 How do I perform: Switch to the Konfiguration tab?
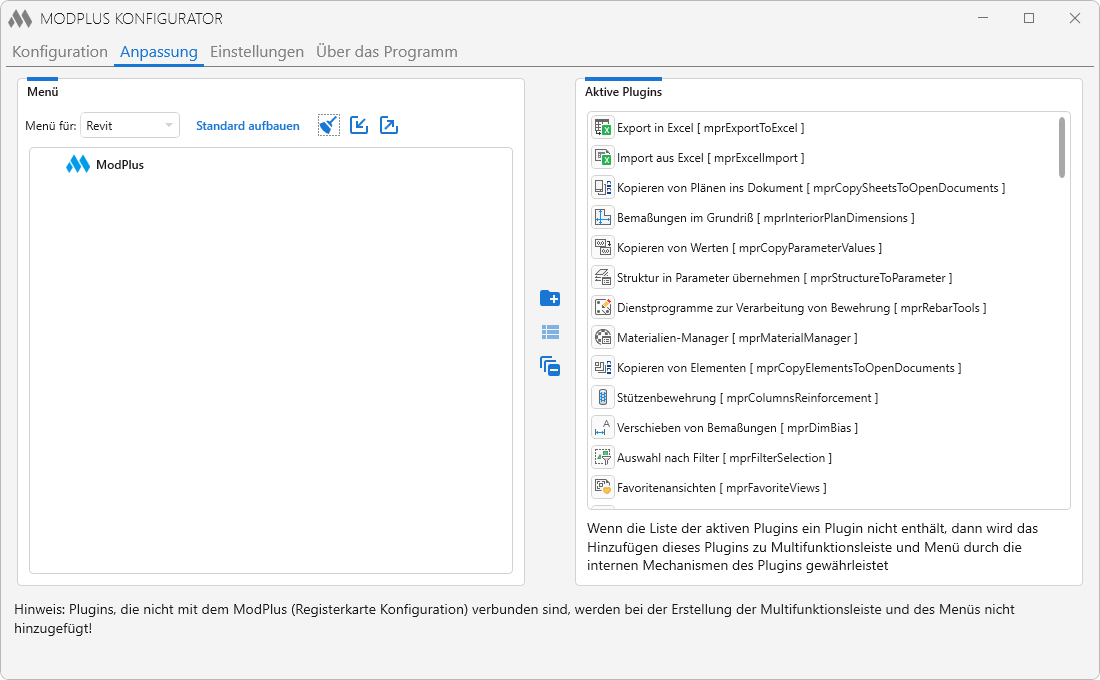pyautogui.click(x=60, y=52)
